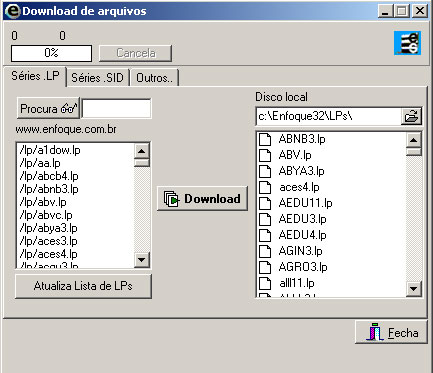The width and height of the screenshot is (433, 373).
Task: Close the Download de arquivos window
Action: (420, 11)
